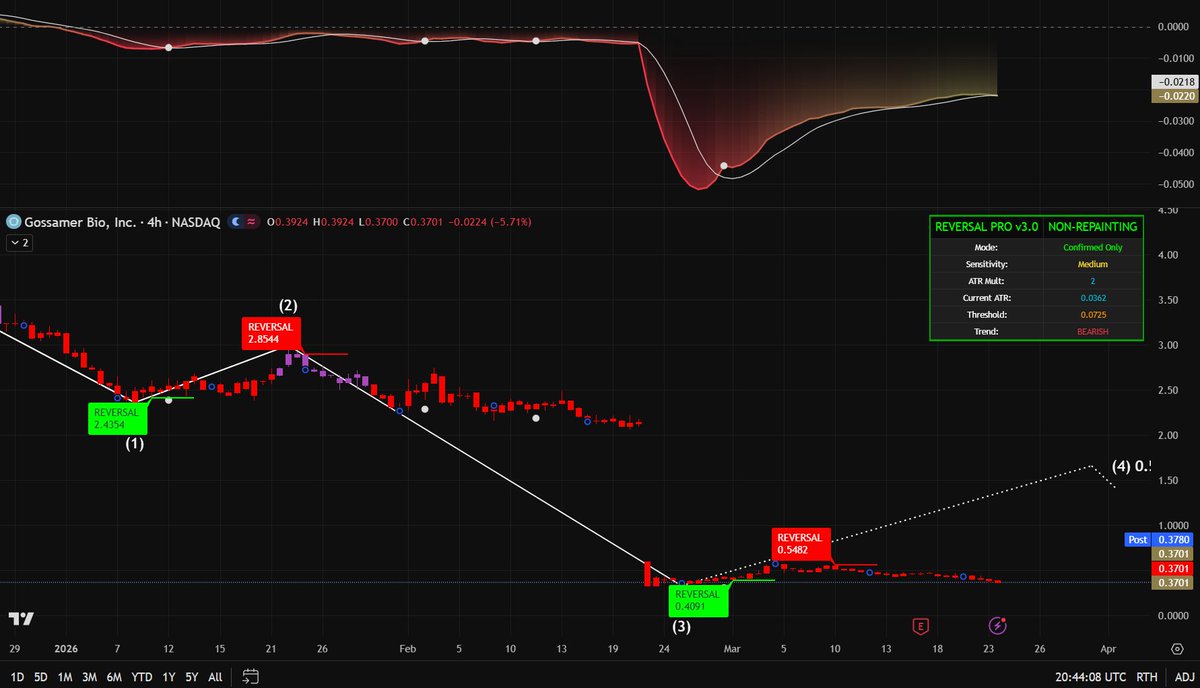Click the Medium sensitivity value
This screenshot has height=688, width=1200.
pos(1091,264)
